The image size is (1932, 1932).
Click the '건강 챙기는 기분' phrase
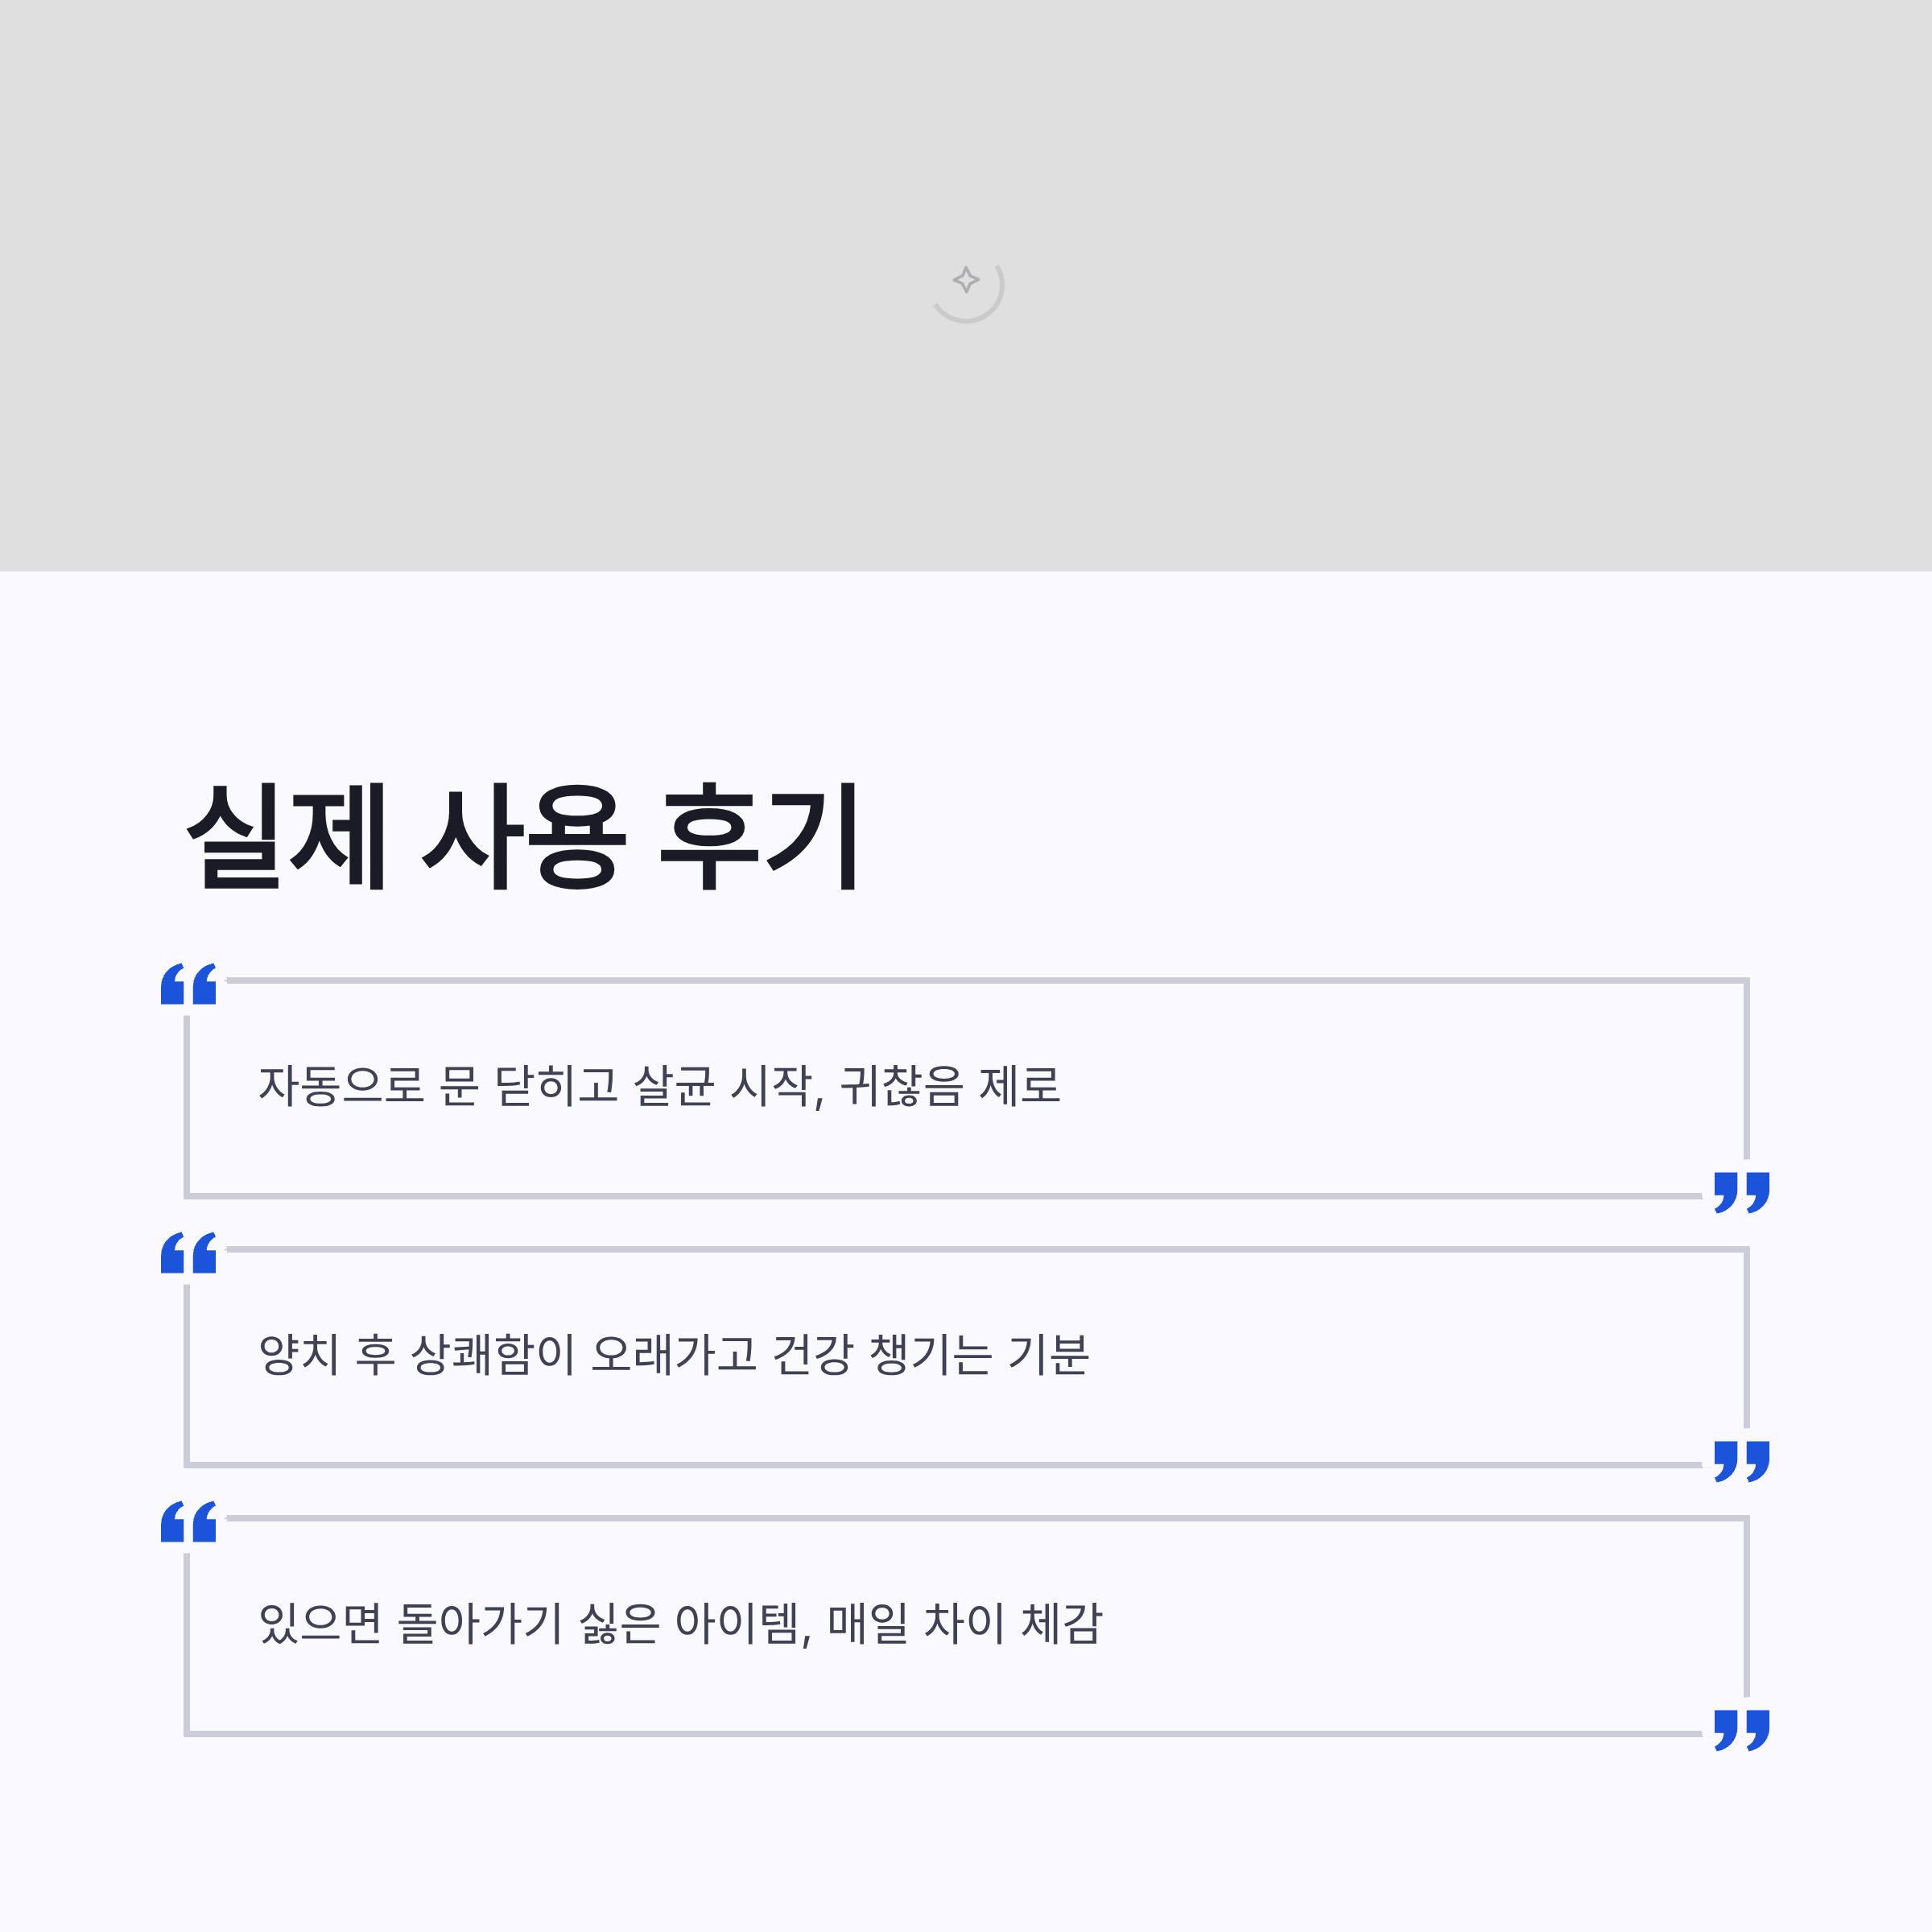930,1355
